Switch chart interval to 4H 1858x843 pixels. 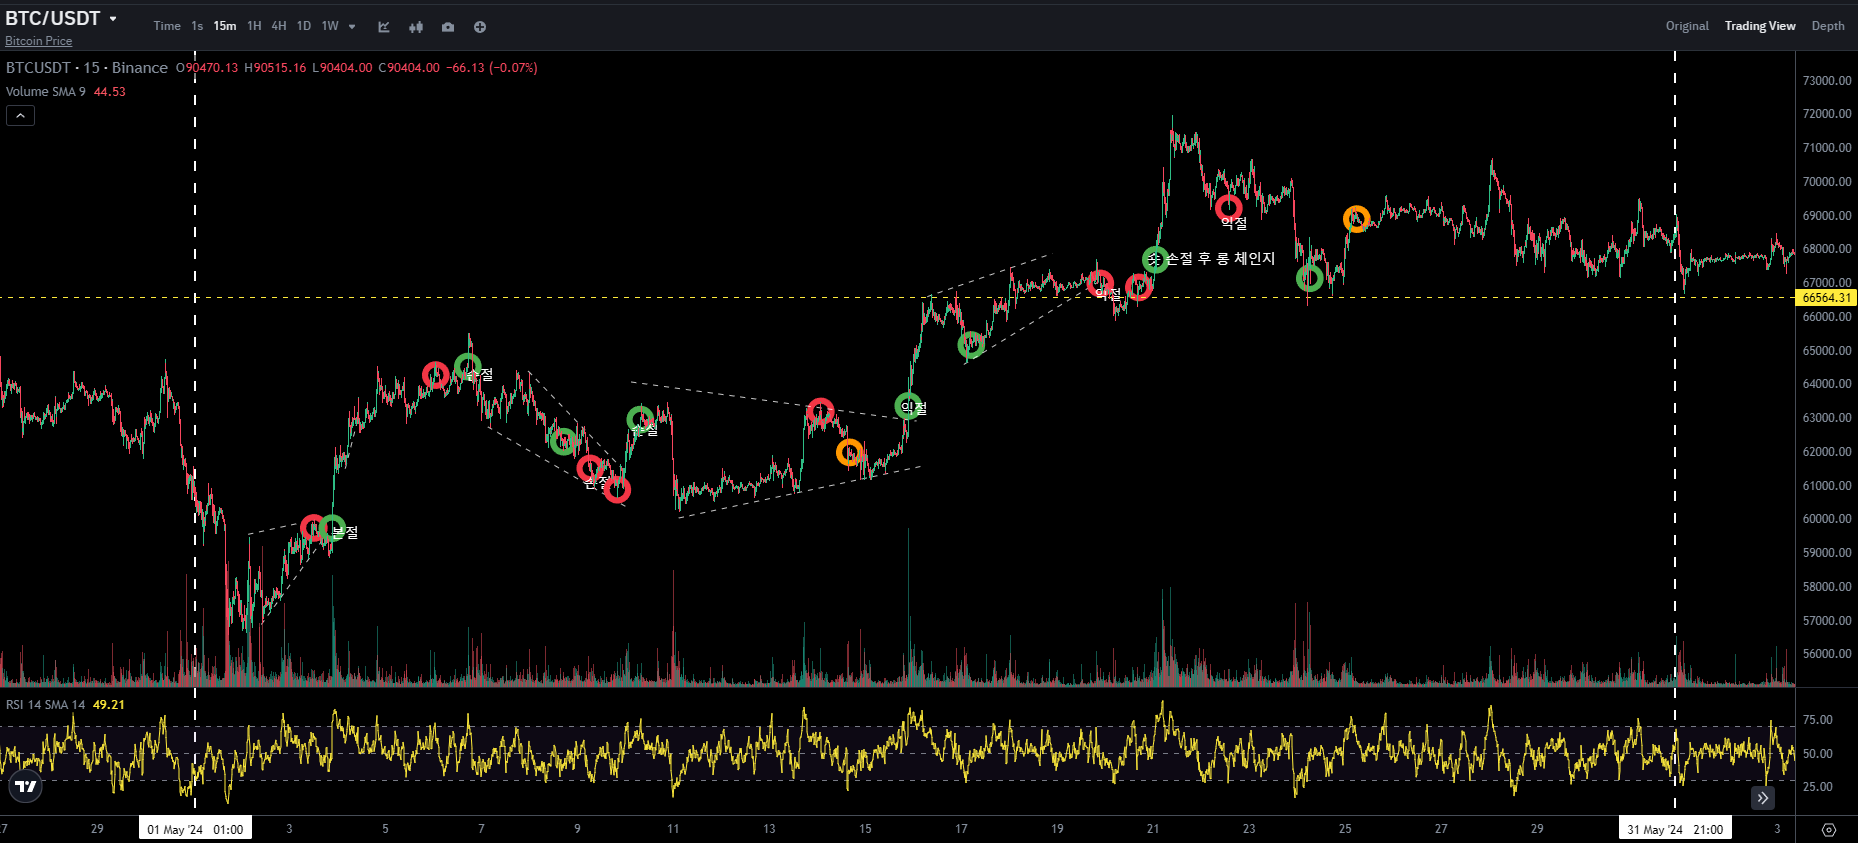(279, 26)
